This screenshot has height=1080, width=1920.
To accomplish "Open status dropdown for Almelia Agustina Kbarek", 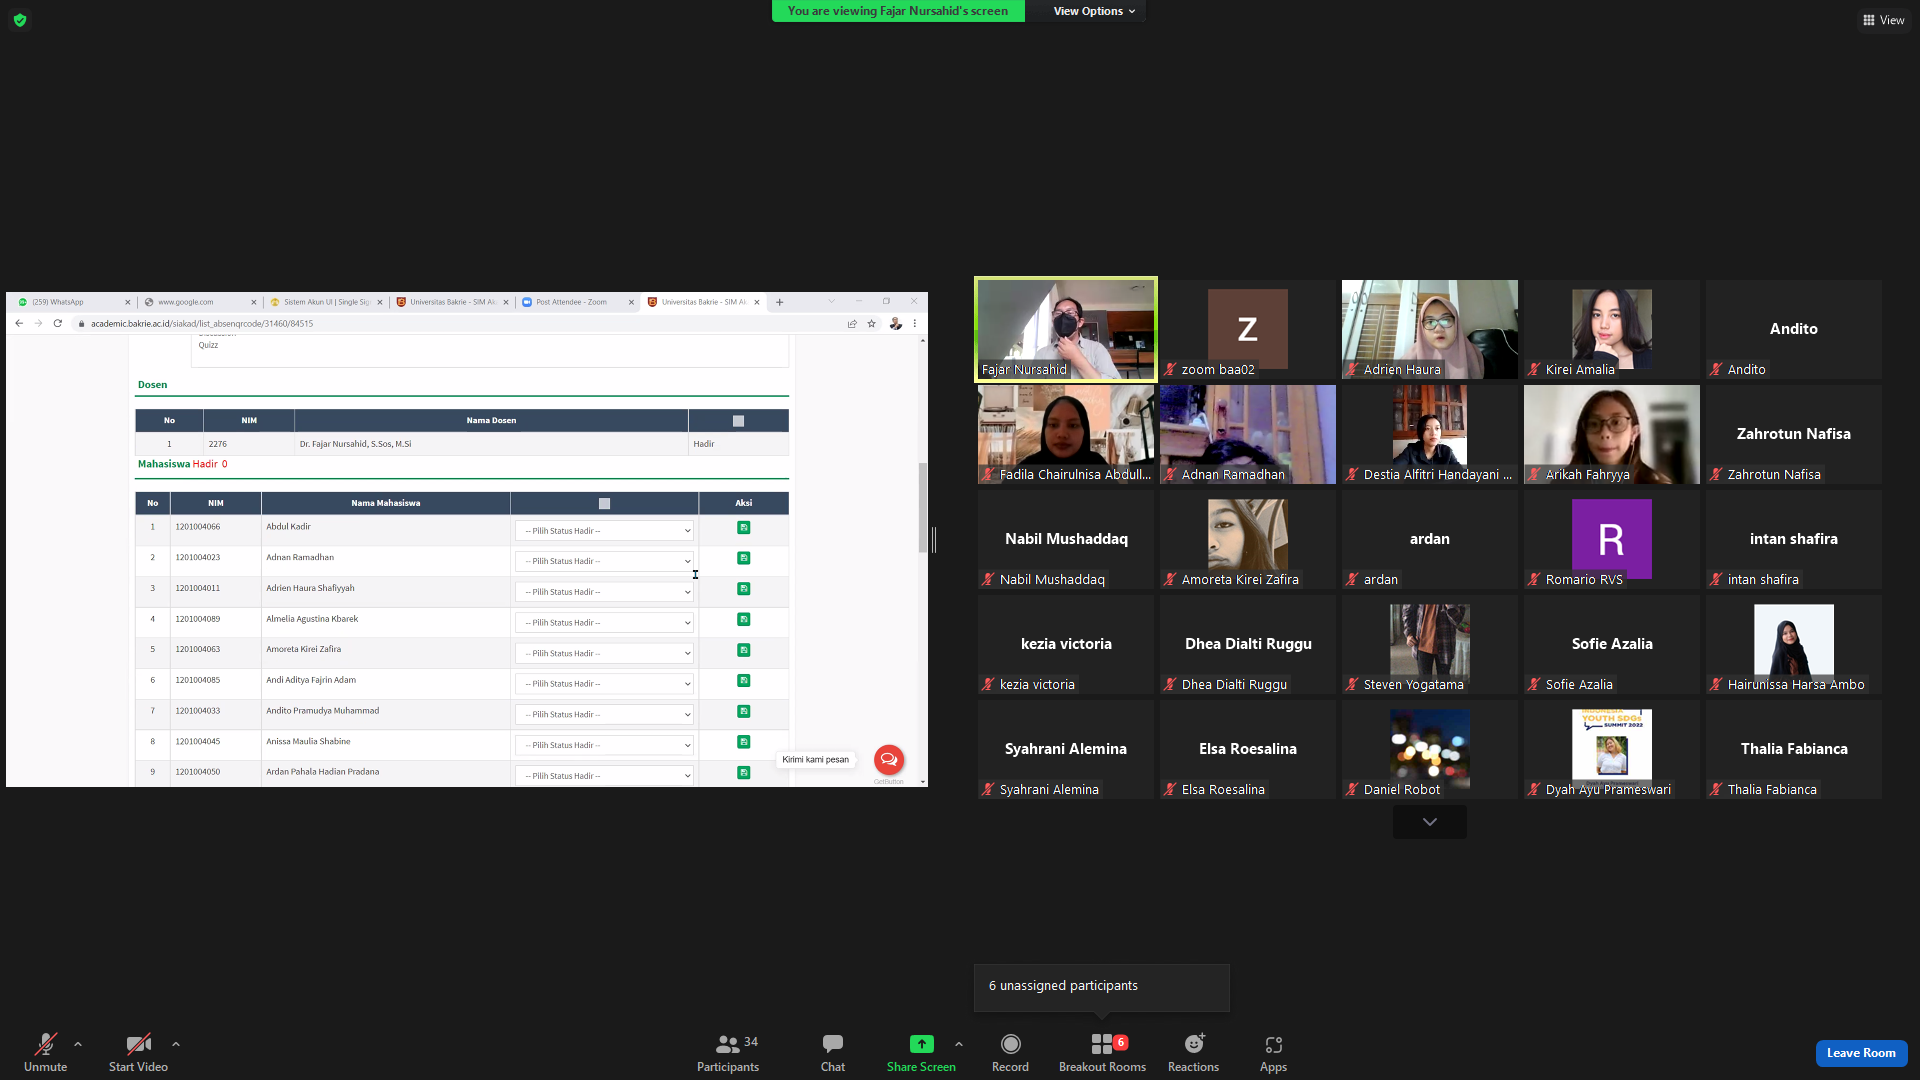I will 604,623.
